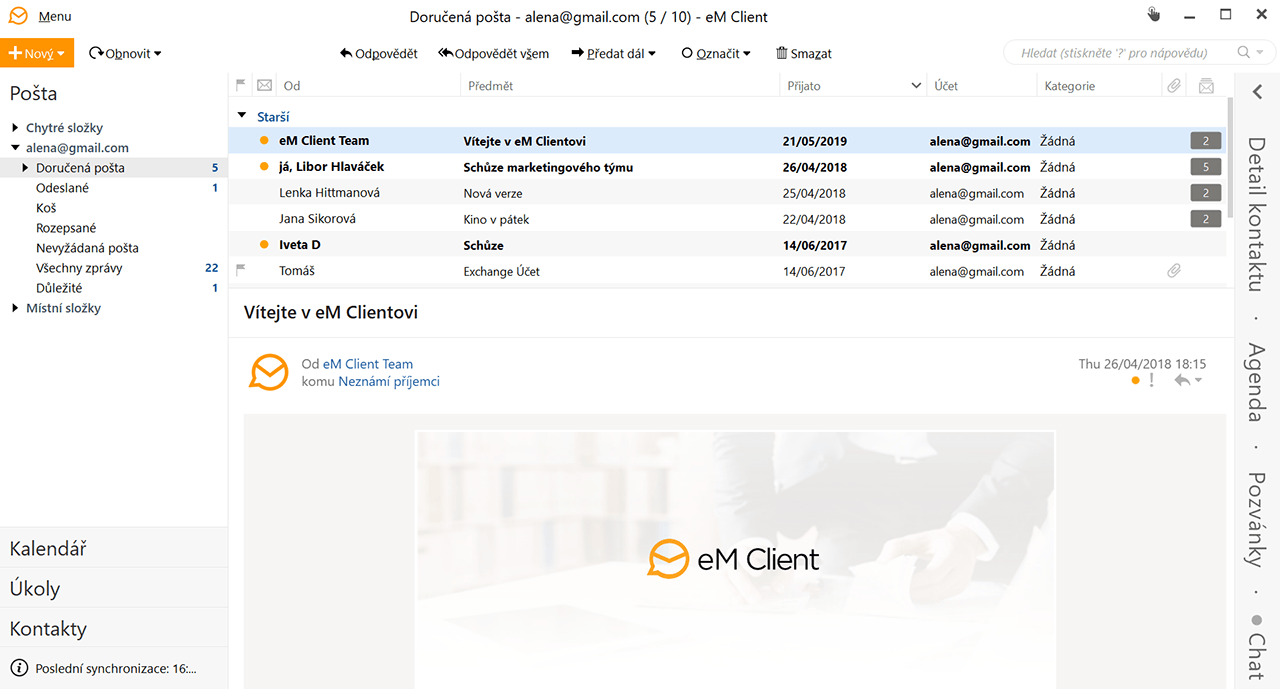
Task: Switch to Kalendář section
Action: click(114, 548)
